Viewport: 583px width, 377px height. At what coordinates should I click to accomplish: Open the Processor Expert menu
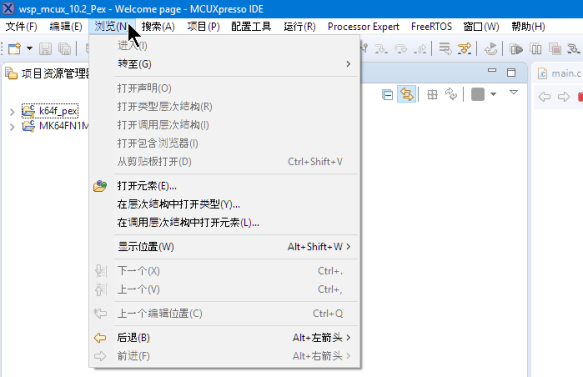[363, 27]
